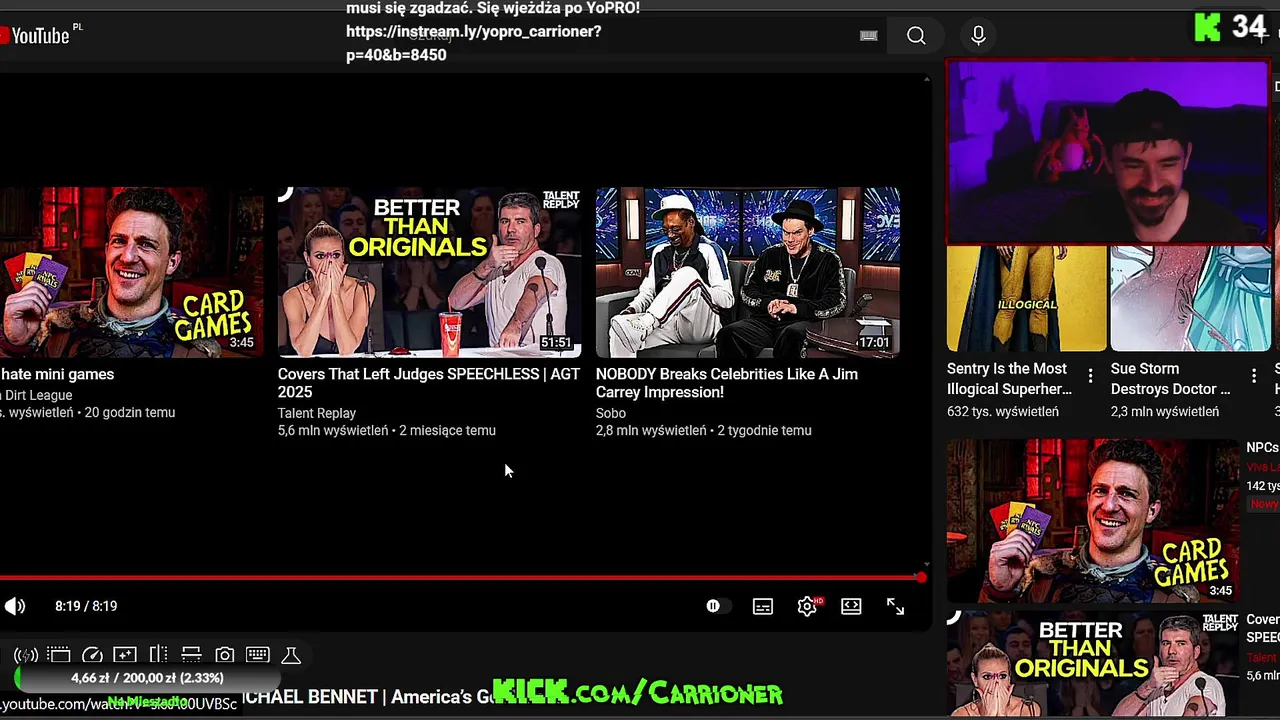Image resolution: width=1280 pixels, height=720 pixels.
Task: Click the '5,6 mln wyświetleń • 2 miesiące temu' text
Action: (x=387, y=431)
